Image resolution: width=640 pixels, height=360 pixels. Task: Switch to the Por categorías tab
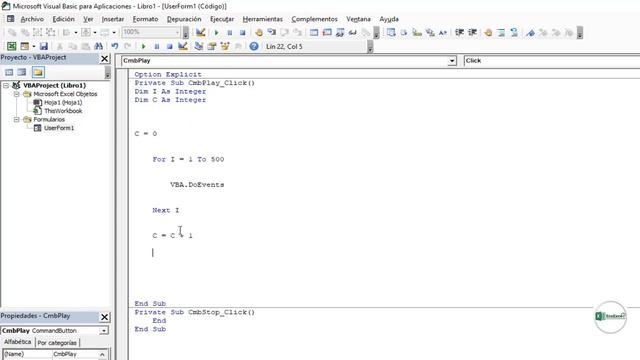[57, 343]
